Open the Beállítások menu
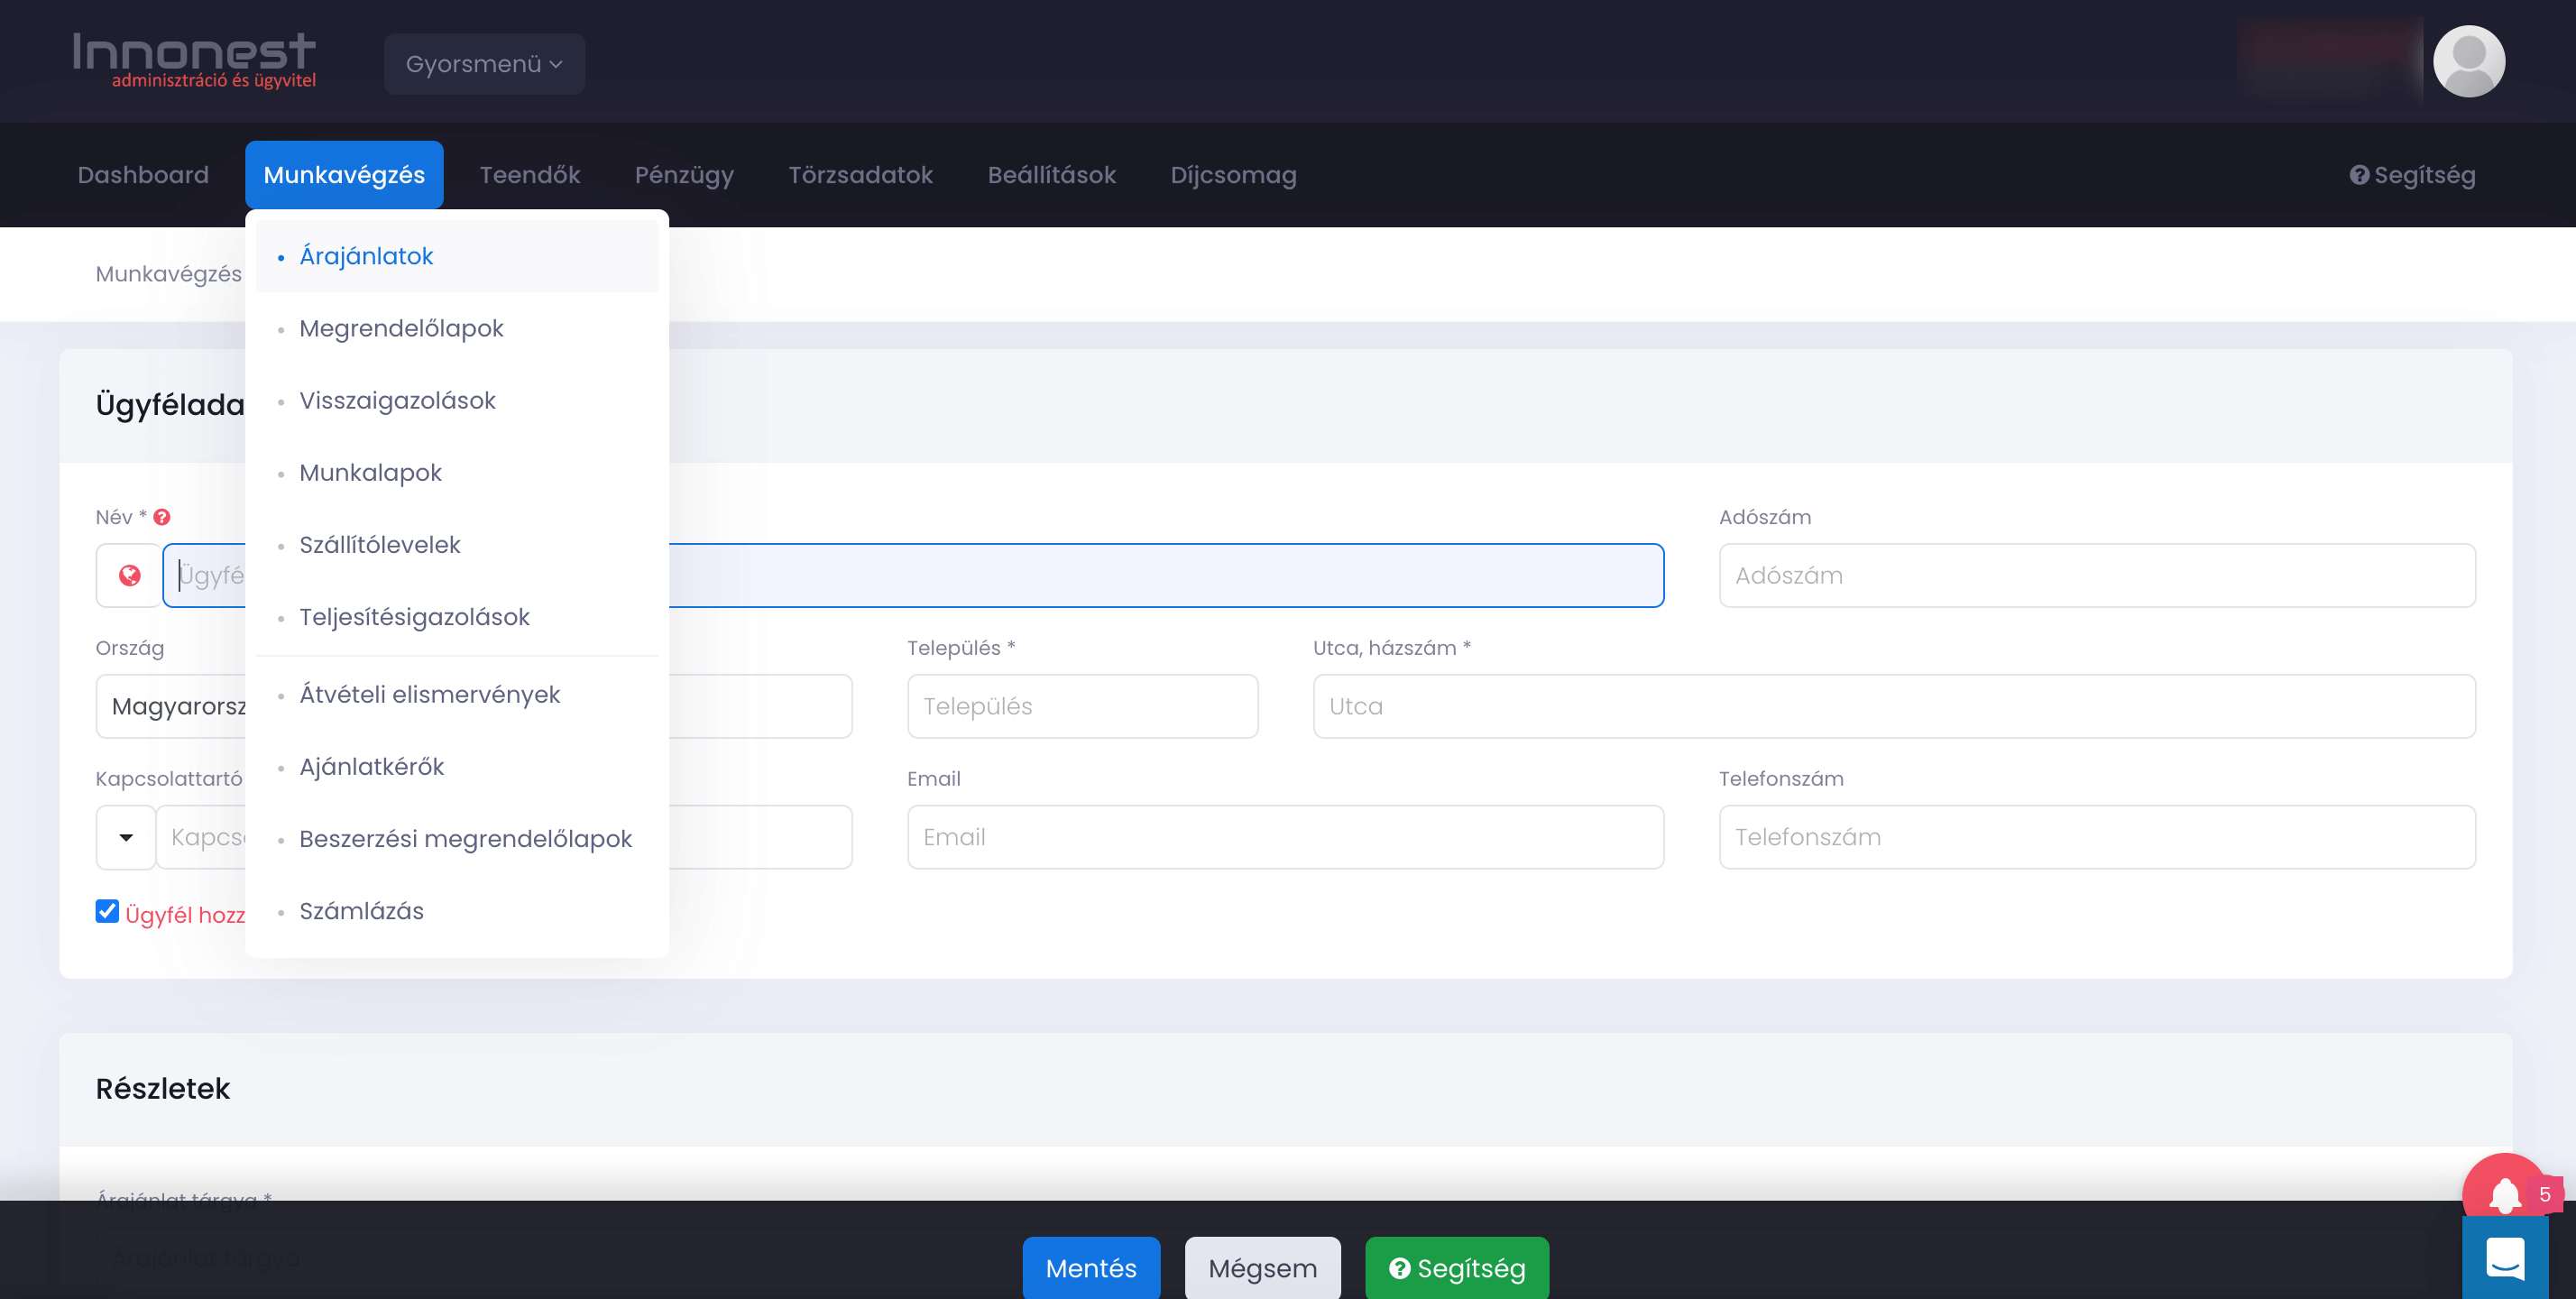The image size is (2576, 1299). point(1051,175)
